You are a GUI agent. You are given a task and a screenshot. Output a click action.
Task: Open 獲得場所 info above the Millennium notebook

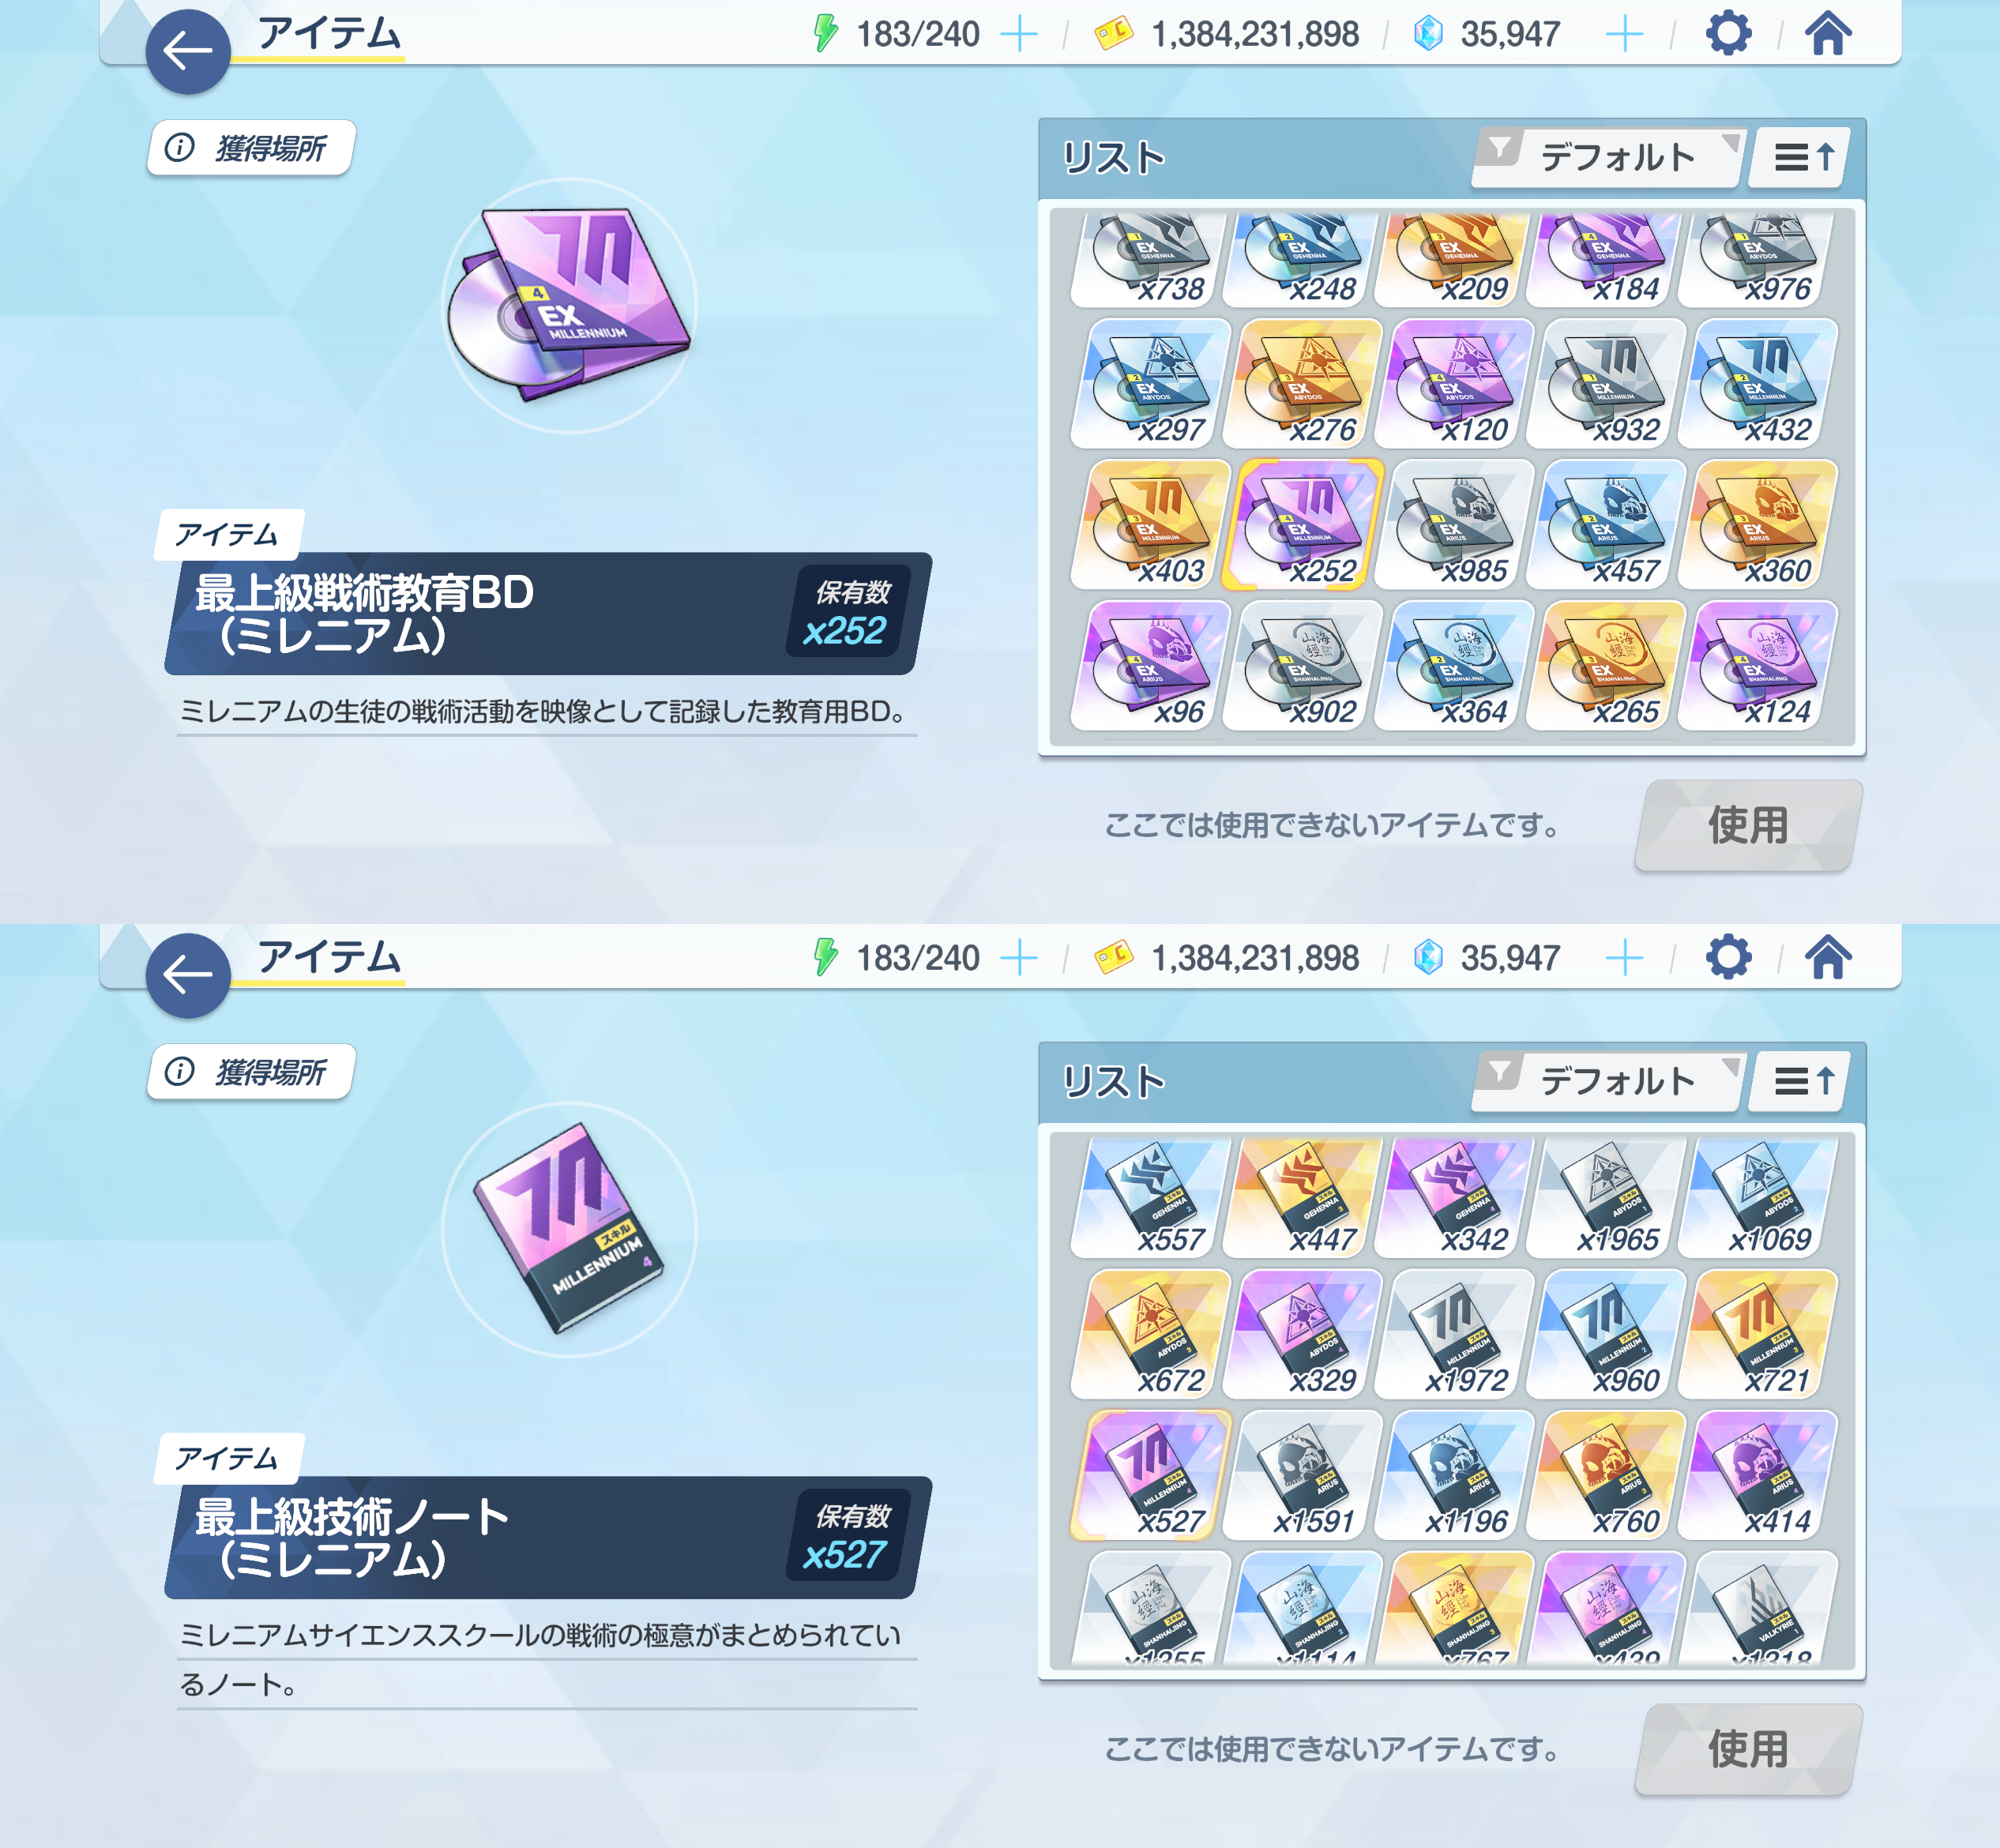coord(250,1072)
